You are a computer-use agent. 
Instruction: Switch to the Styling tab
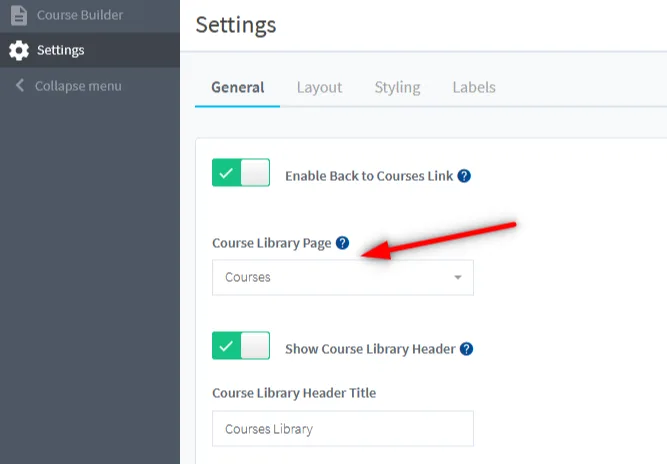tap(397, 87)
